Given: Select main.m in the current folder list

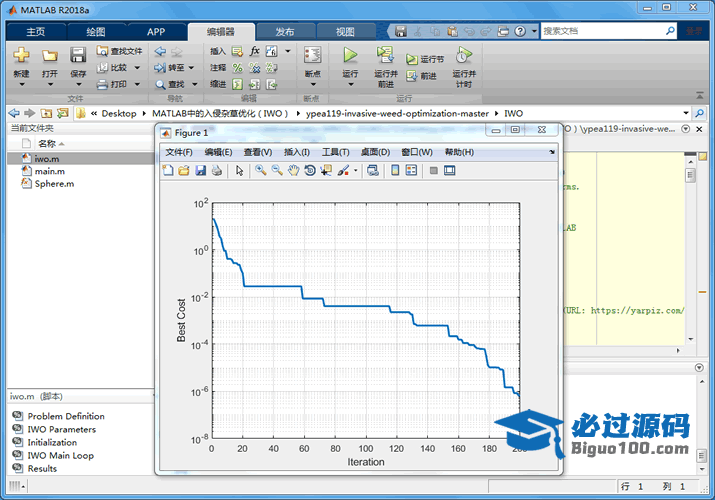Looking at the screenshot, I should point(49,171).
